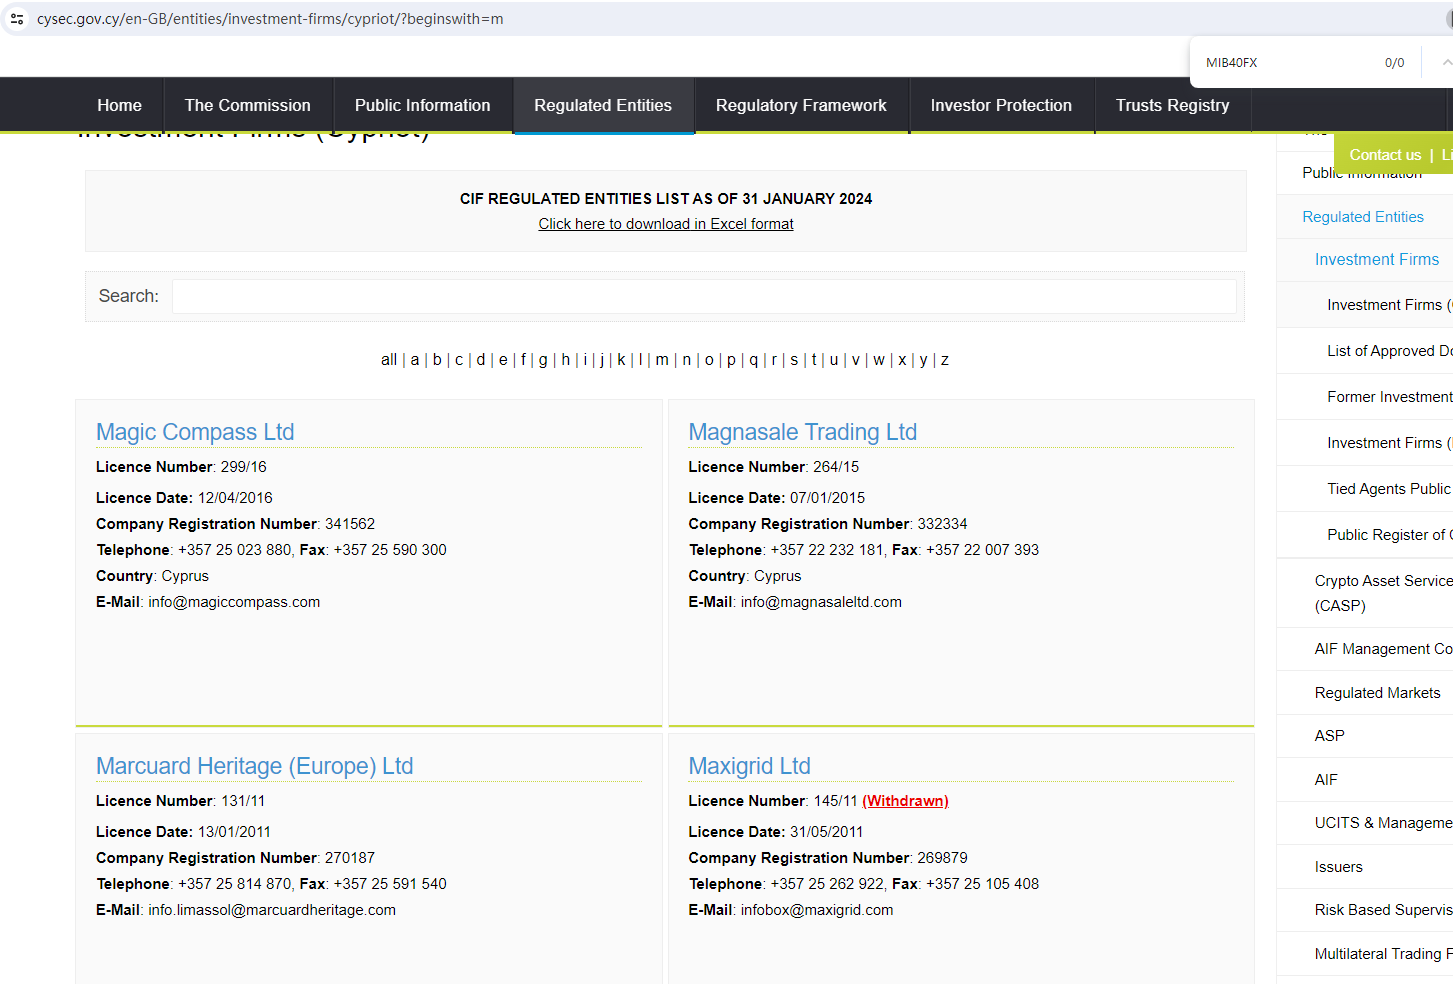Open The Commission menu
The height and width of the screenshot is (984, 1453).
pyautogui.click(x=247, y=105)
